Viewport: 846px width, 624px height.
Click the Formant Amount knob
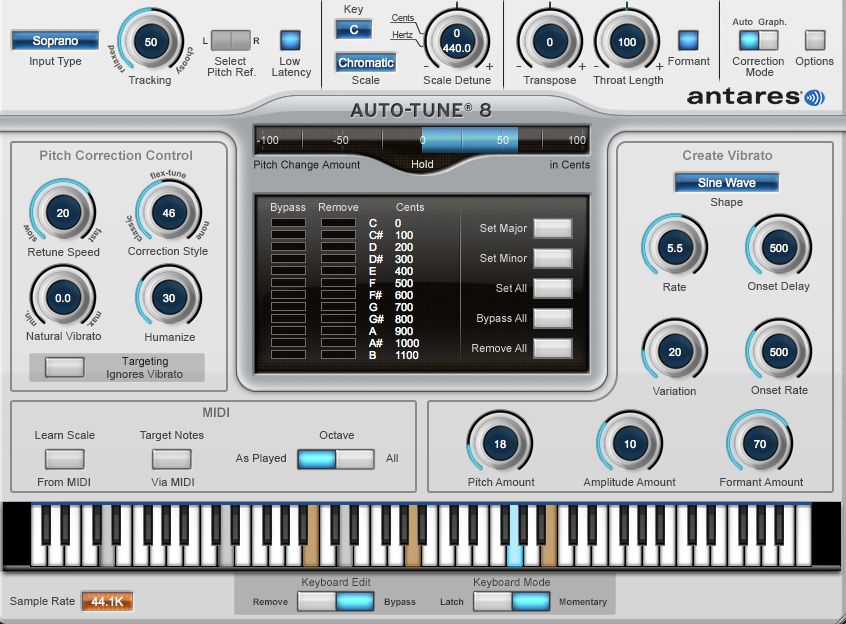(x=759, y=441)
